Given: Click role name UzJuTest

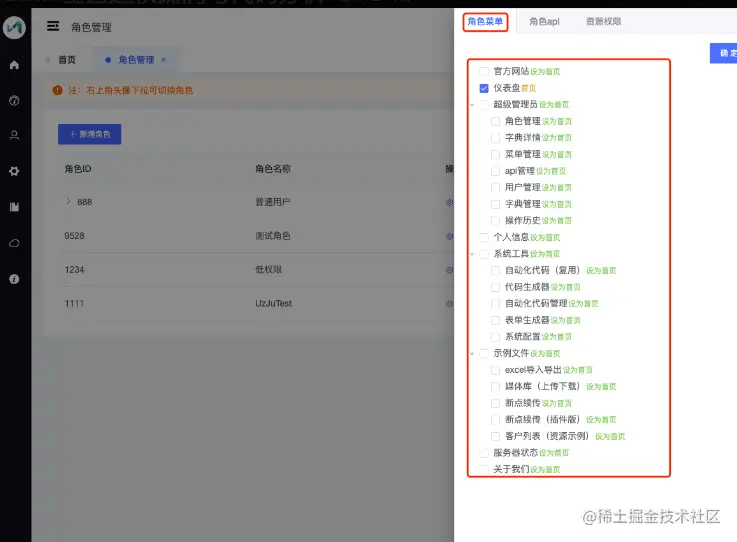Looking at the screenshot, I should (274, 304).
